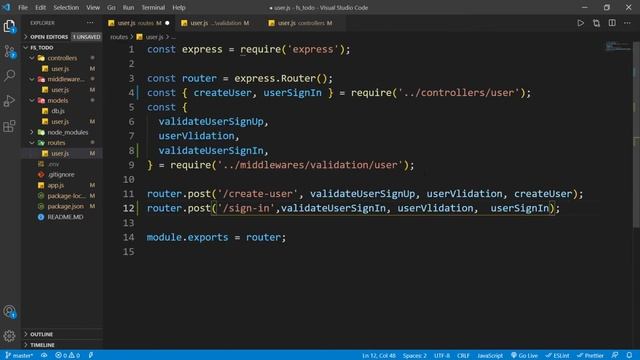
Task: Click CRLF end of line setting
Action: (x=463, y=356)
